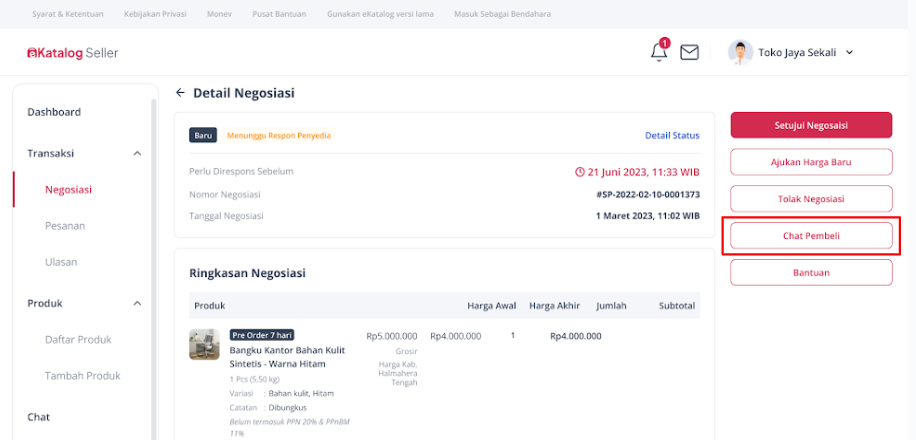
Task: Go to Dashboard in the sidebar
Action: click(x=54, y=112)
